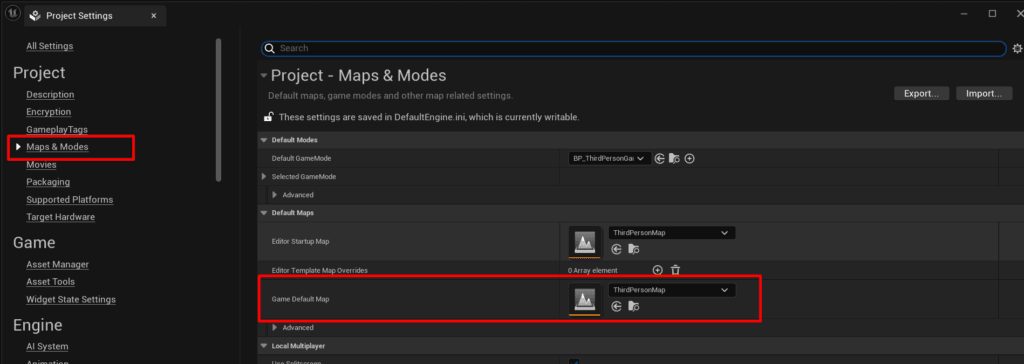1024x364 pixels.
Task: Open Game Default Map dropdown
Action: 671,290
